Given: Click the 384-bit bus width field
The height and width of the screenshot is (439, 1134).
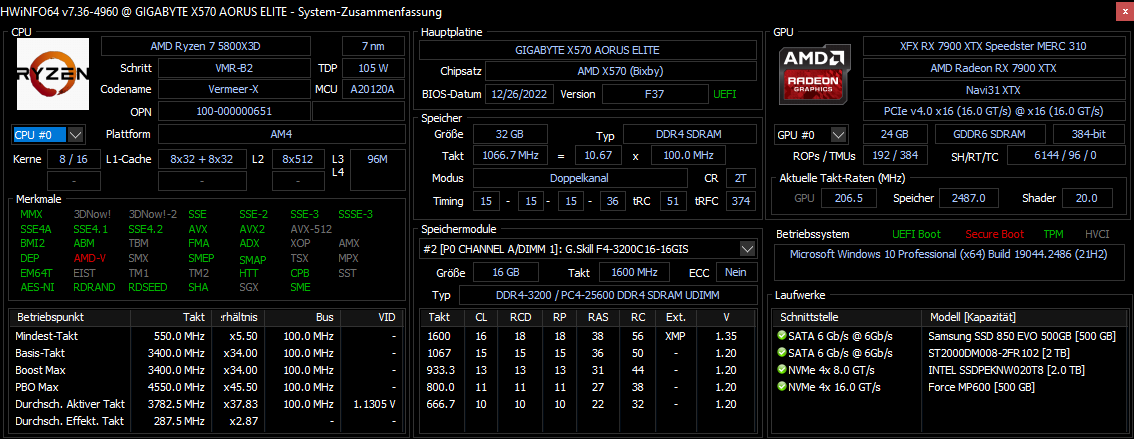Looking at the screenshot, I should [x=1088, y=135].
